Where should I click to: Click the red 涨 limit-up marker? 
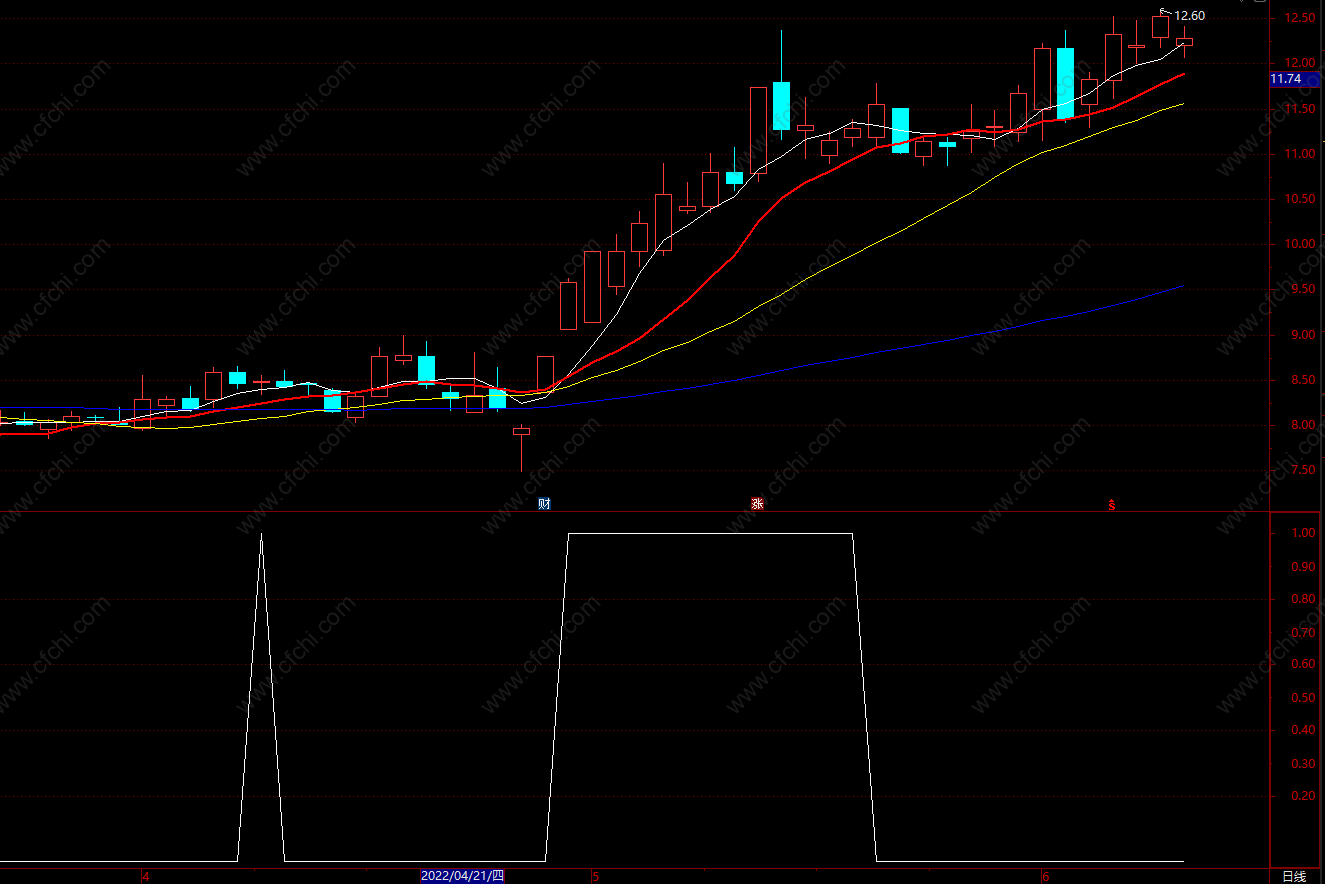coord(757,503)
